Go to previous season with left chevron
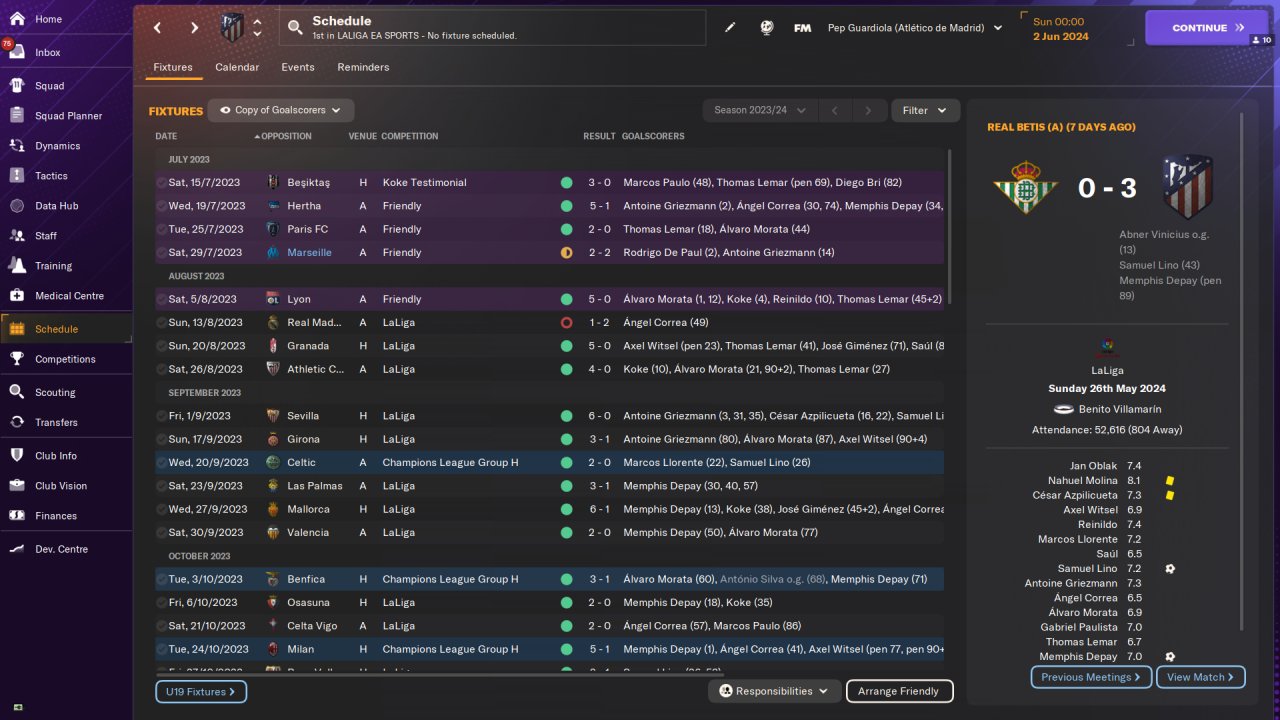The image size is (1280, 720). 833,110
